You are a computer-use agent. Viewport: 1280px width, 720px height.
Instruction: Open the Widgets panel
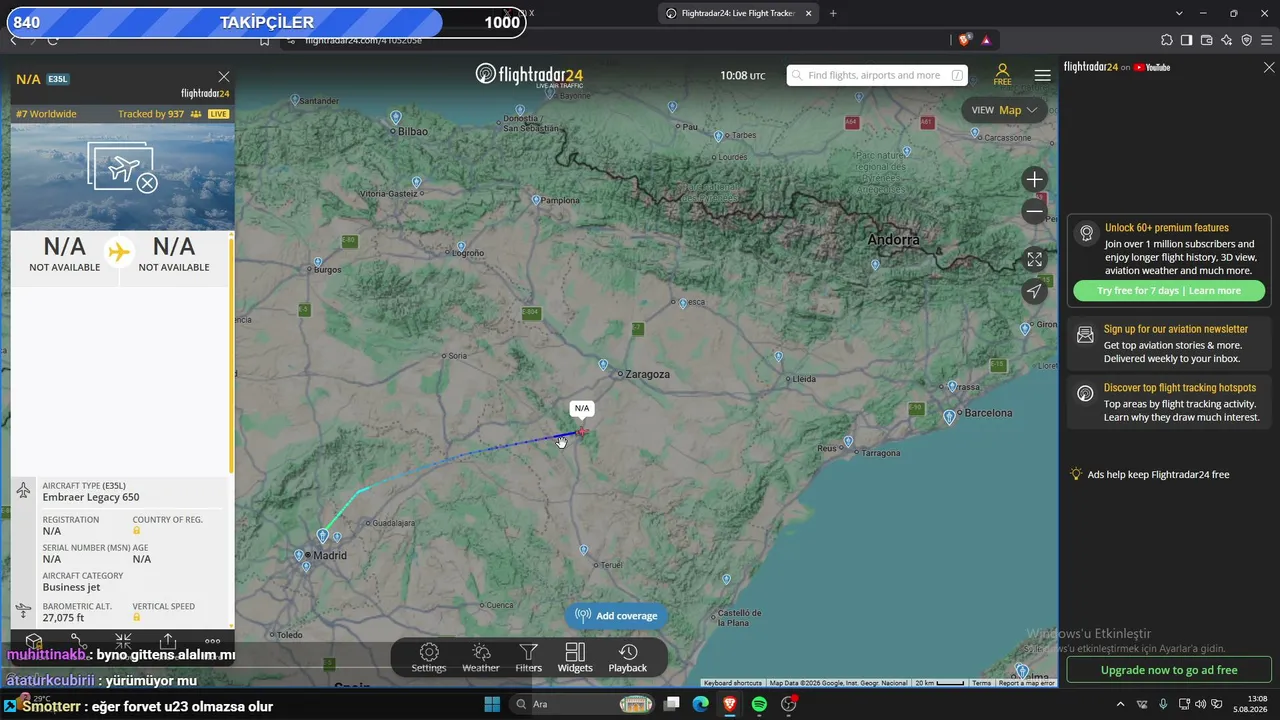(x=575, y=658)
